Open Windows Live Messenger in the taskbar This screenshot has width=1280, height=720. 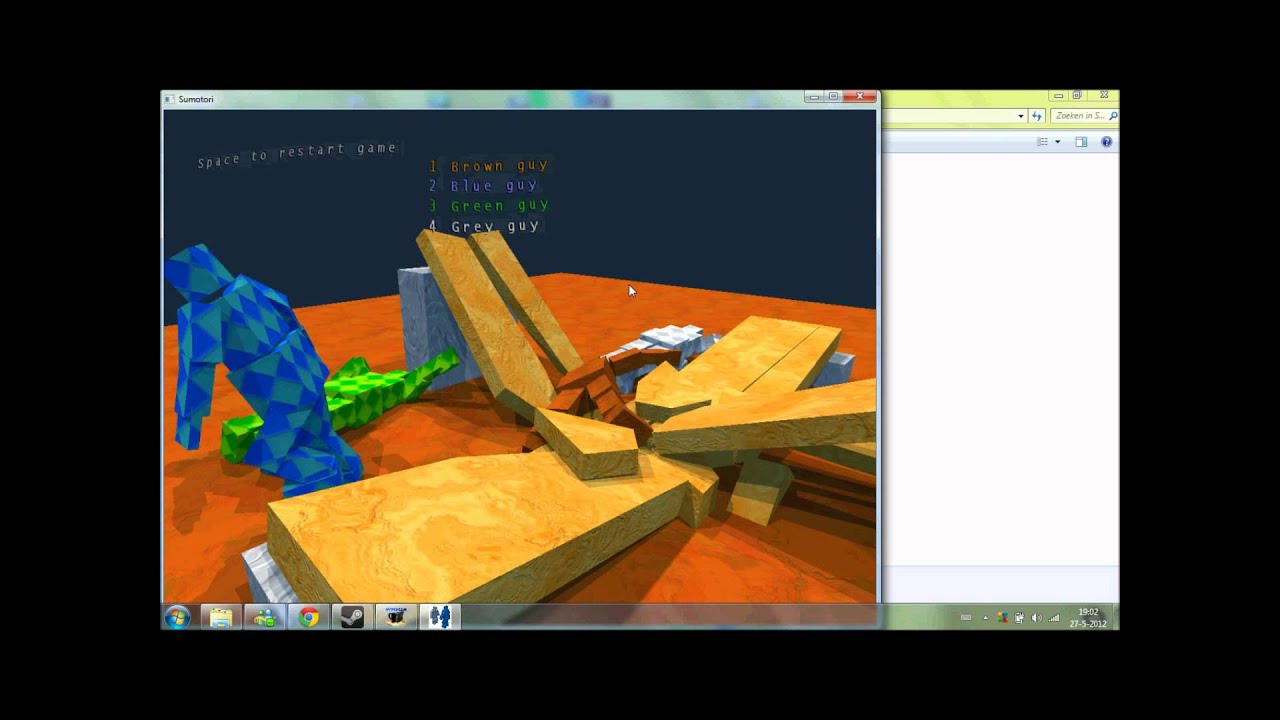(x=265, y=618)
